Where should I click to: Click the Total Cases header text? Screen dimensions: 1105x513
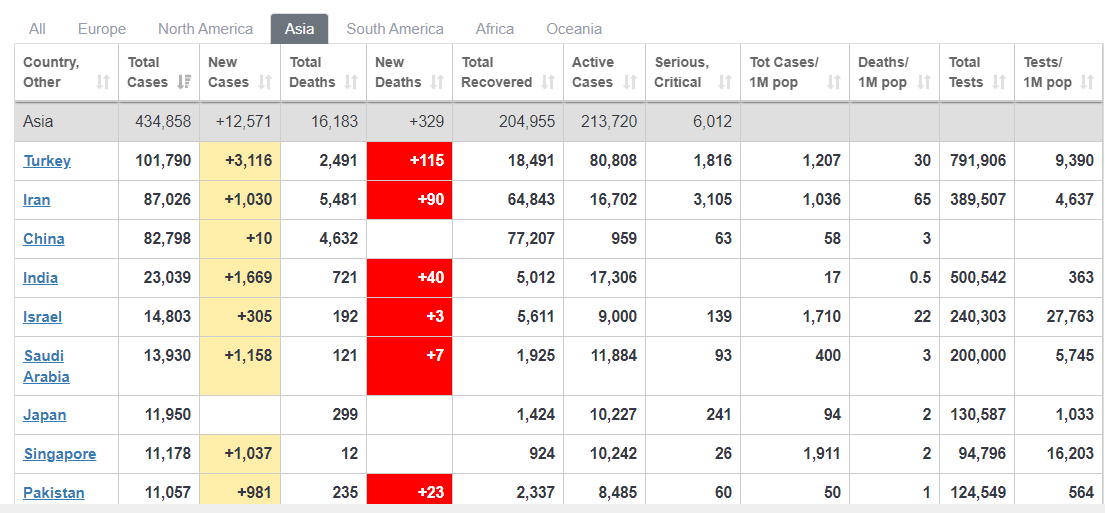[x=147, y=72]
